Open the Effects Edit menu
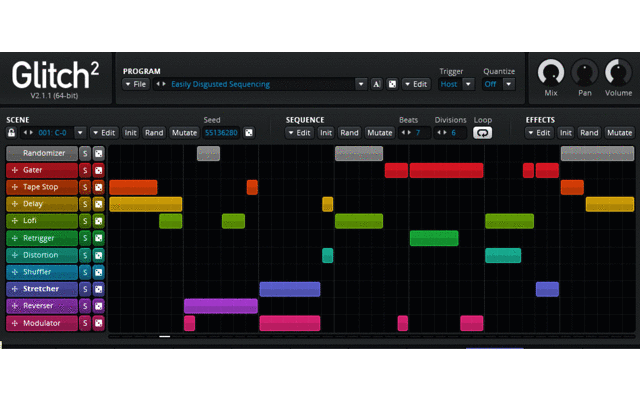Viewport: 640px width, 400px height. coord(539,133)
